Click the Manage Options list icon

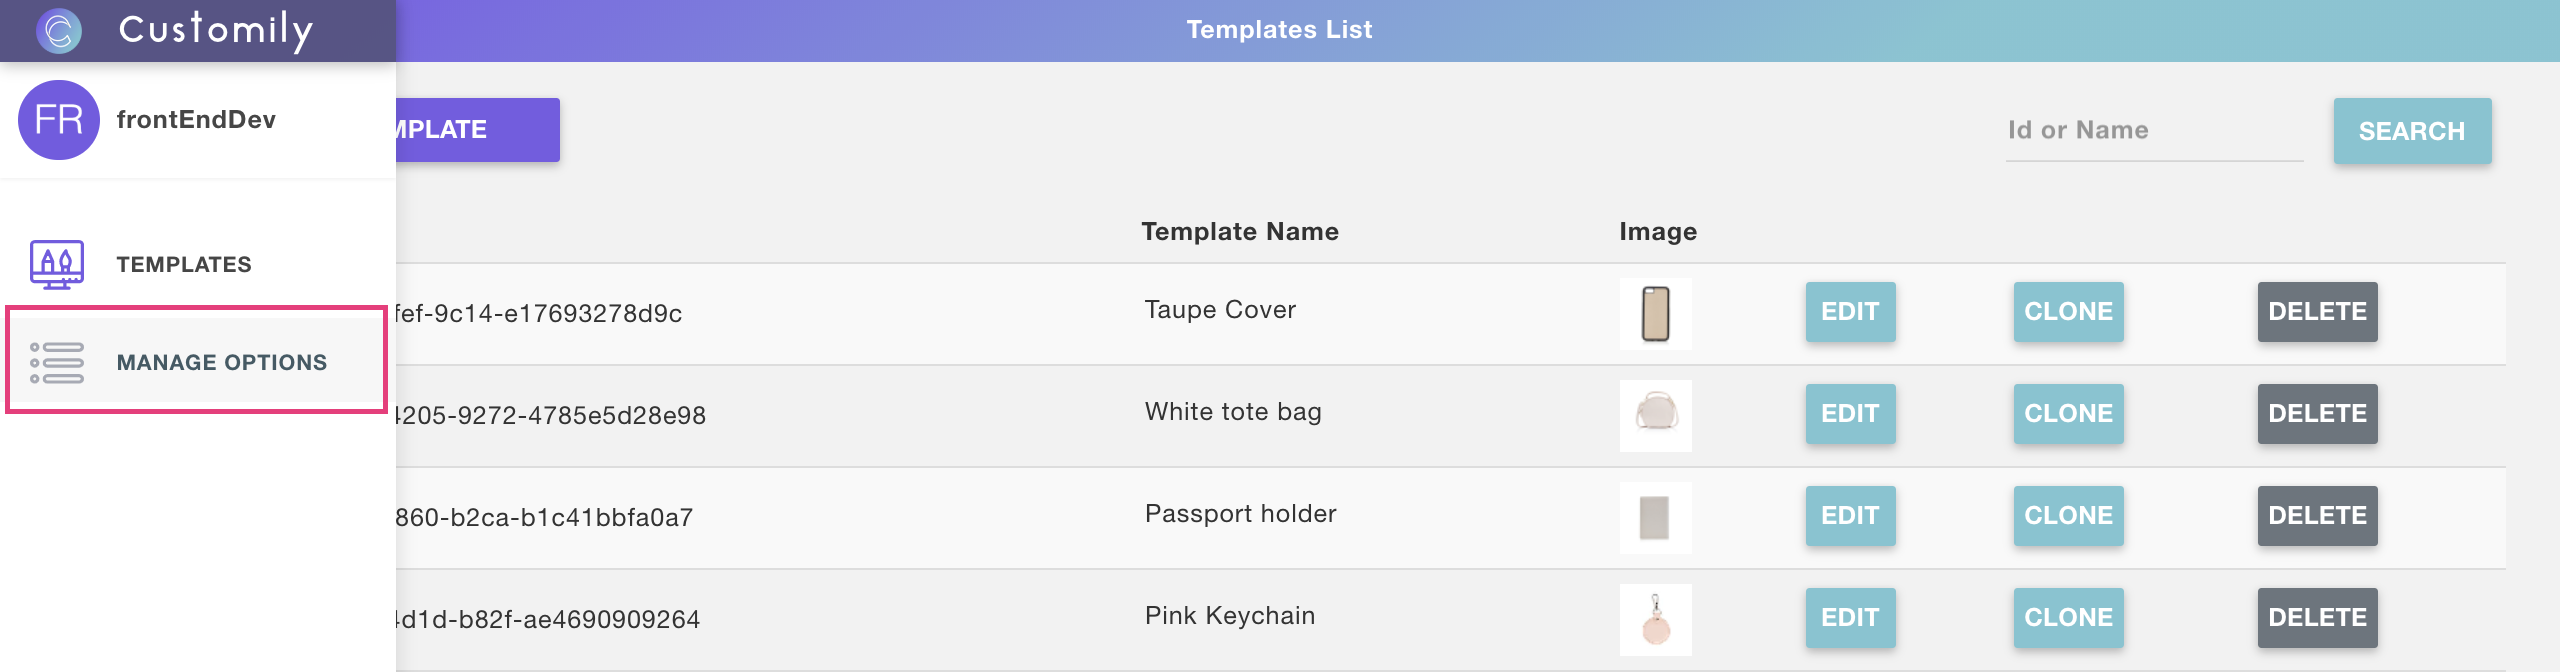pos(57,362)
